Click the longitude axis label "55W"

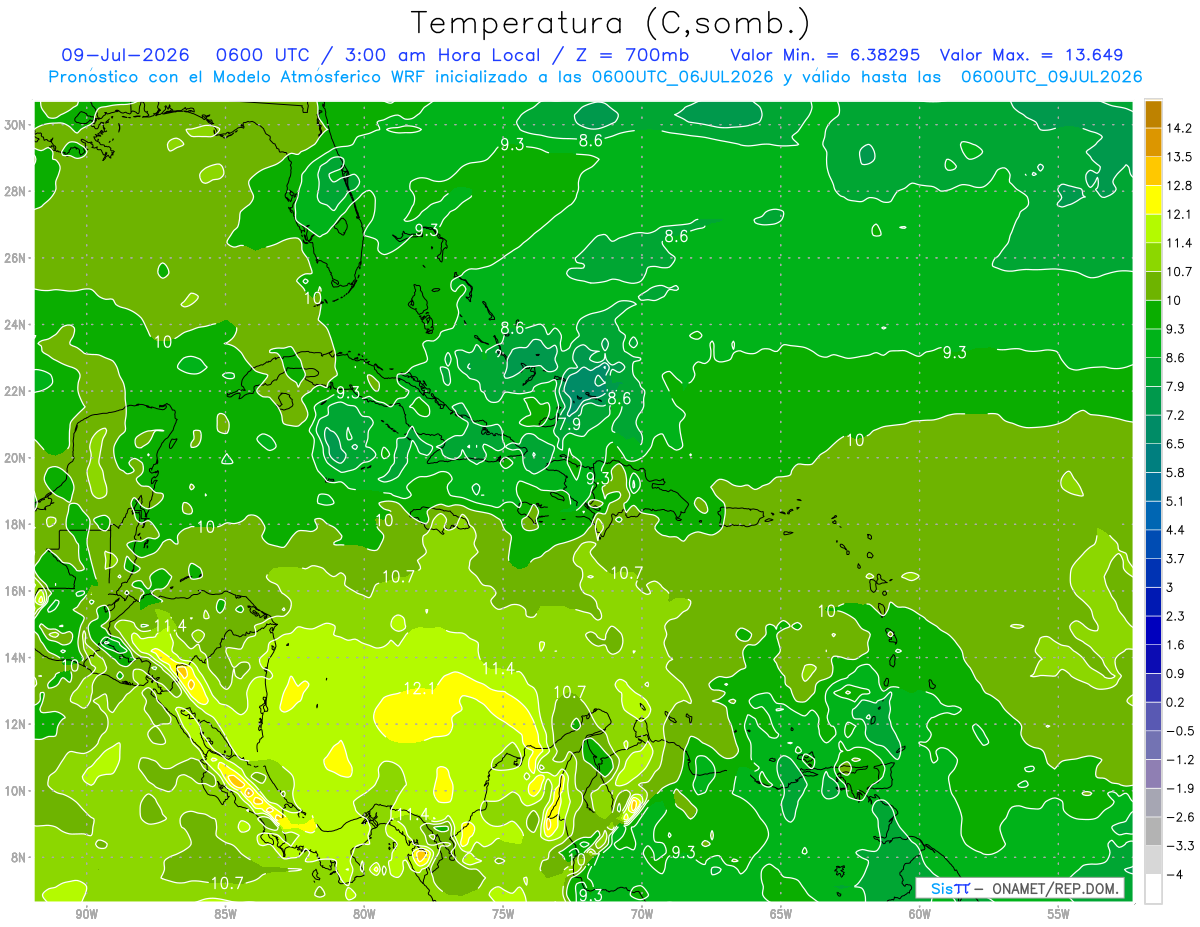(1059, 914)
